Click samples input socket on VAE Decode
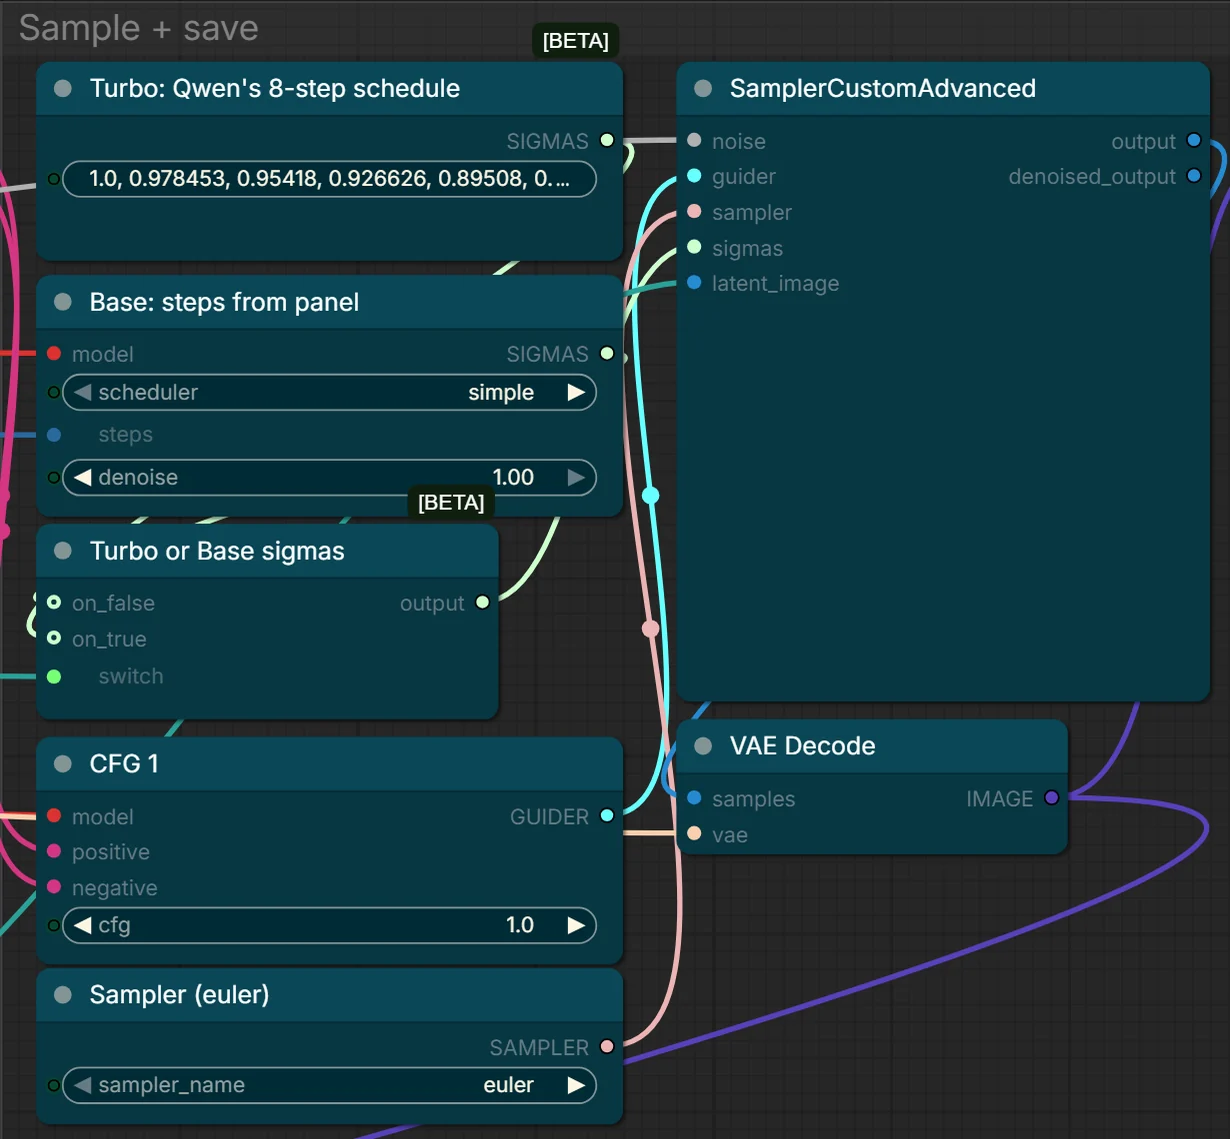 coord(694,798)
